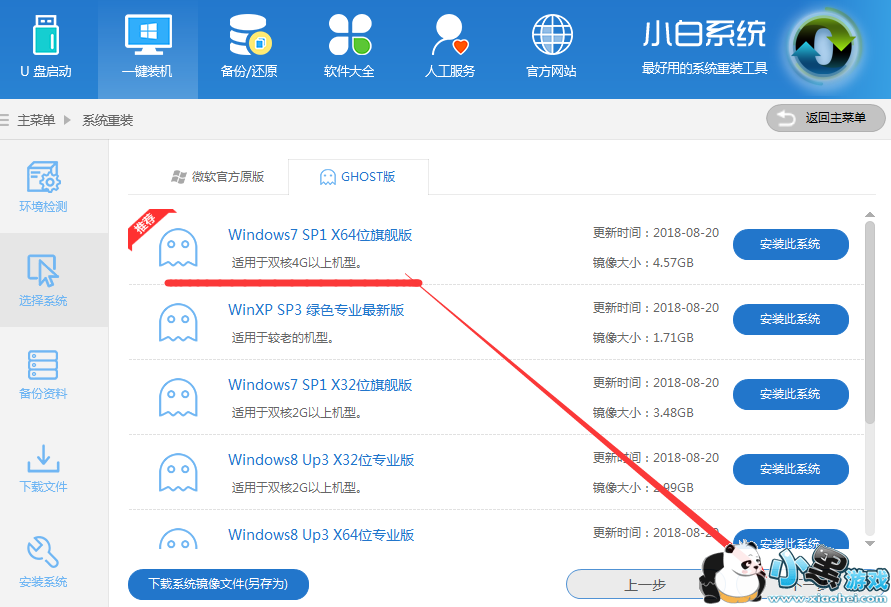The width and height of the screenshot is (891, 607).
Task: Open the 安装系统 sidebar step
Action: pyautogui.click(x=43, y=562)
